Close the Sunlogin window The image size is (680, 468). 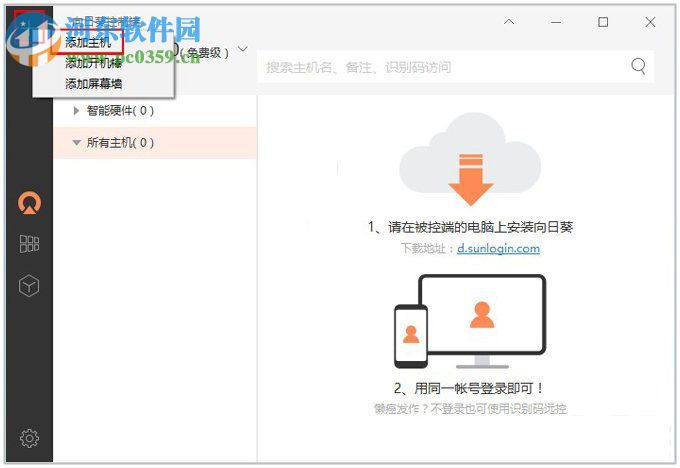(650, 22)
